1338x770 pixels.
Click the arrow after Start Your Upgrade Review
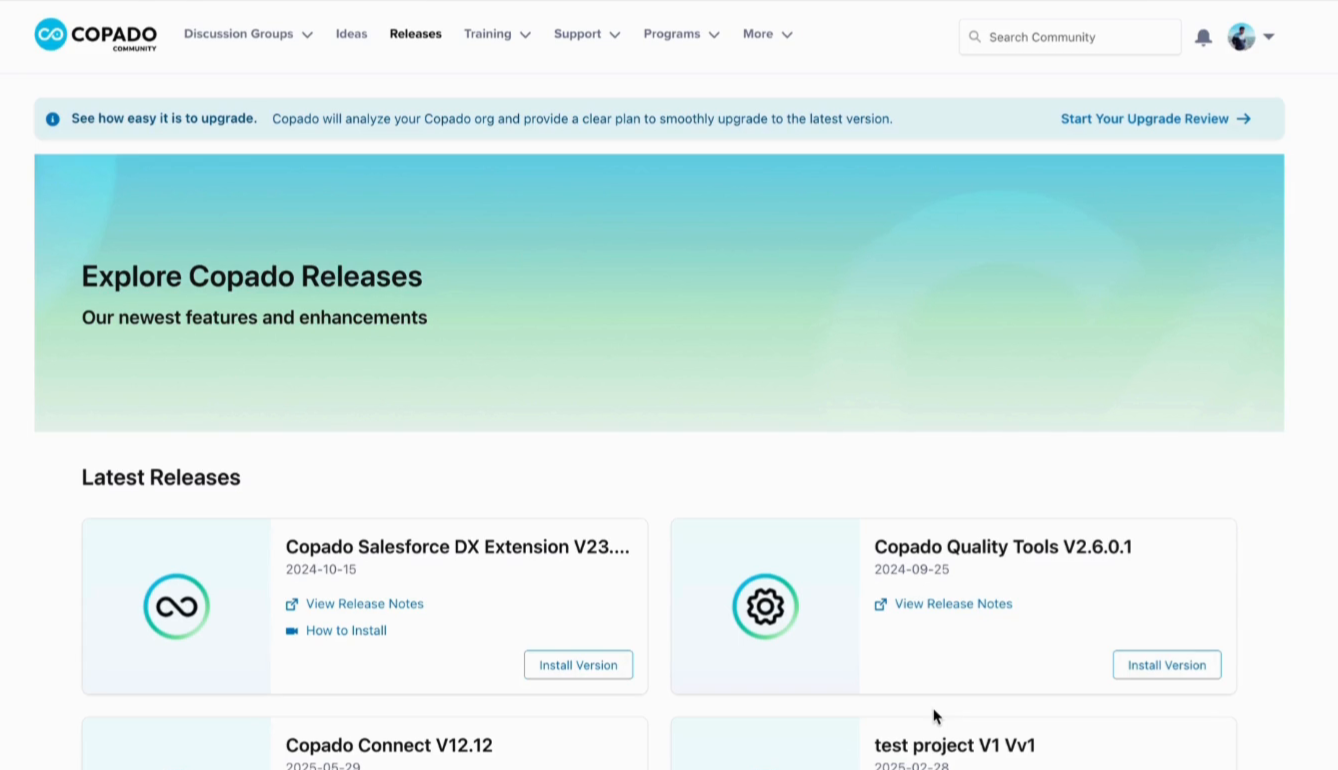1244,119
